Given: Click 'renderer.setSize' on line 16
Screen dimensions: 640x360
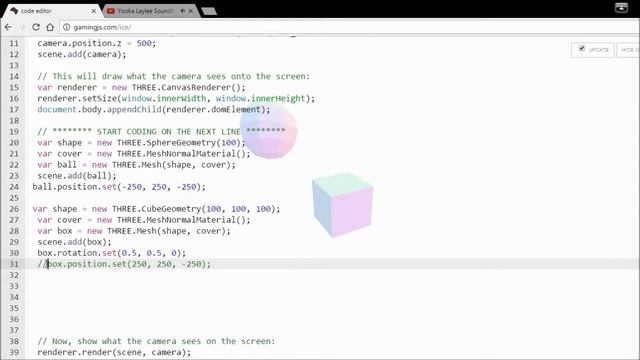Looking at the screenshot, I should [x=77, y=98].
